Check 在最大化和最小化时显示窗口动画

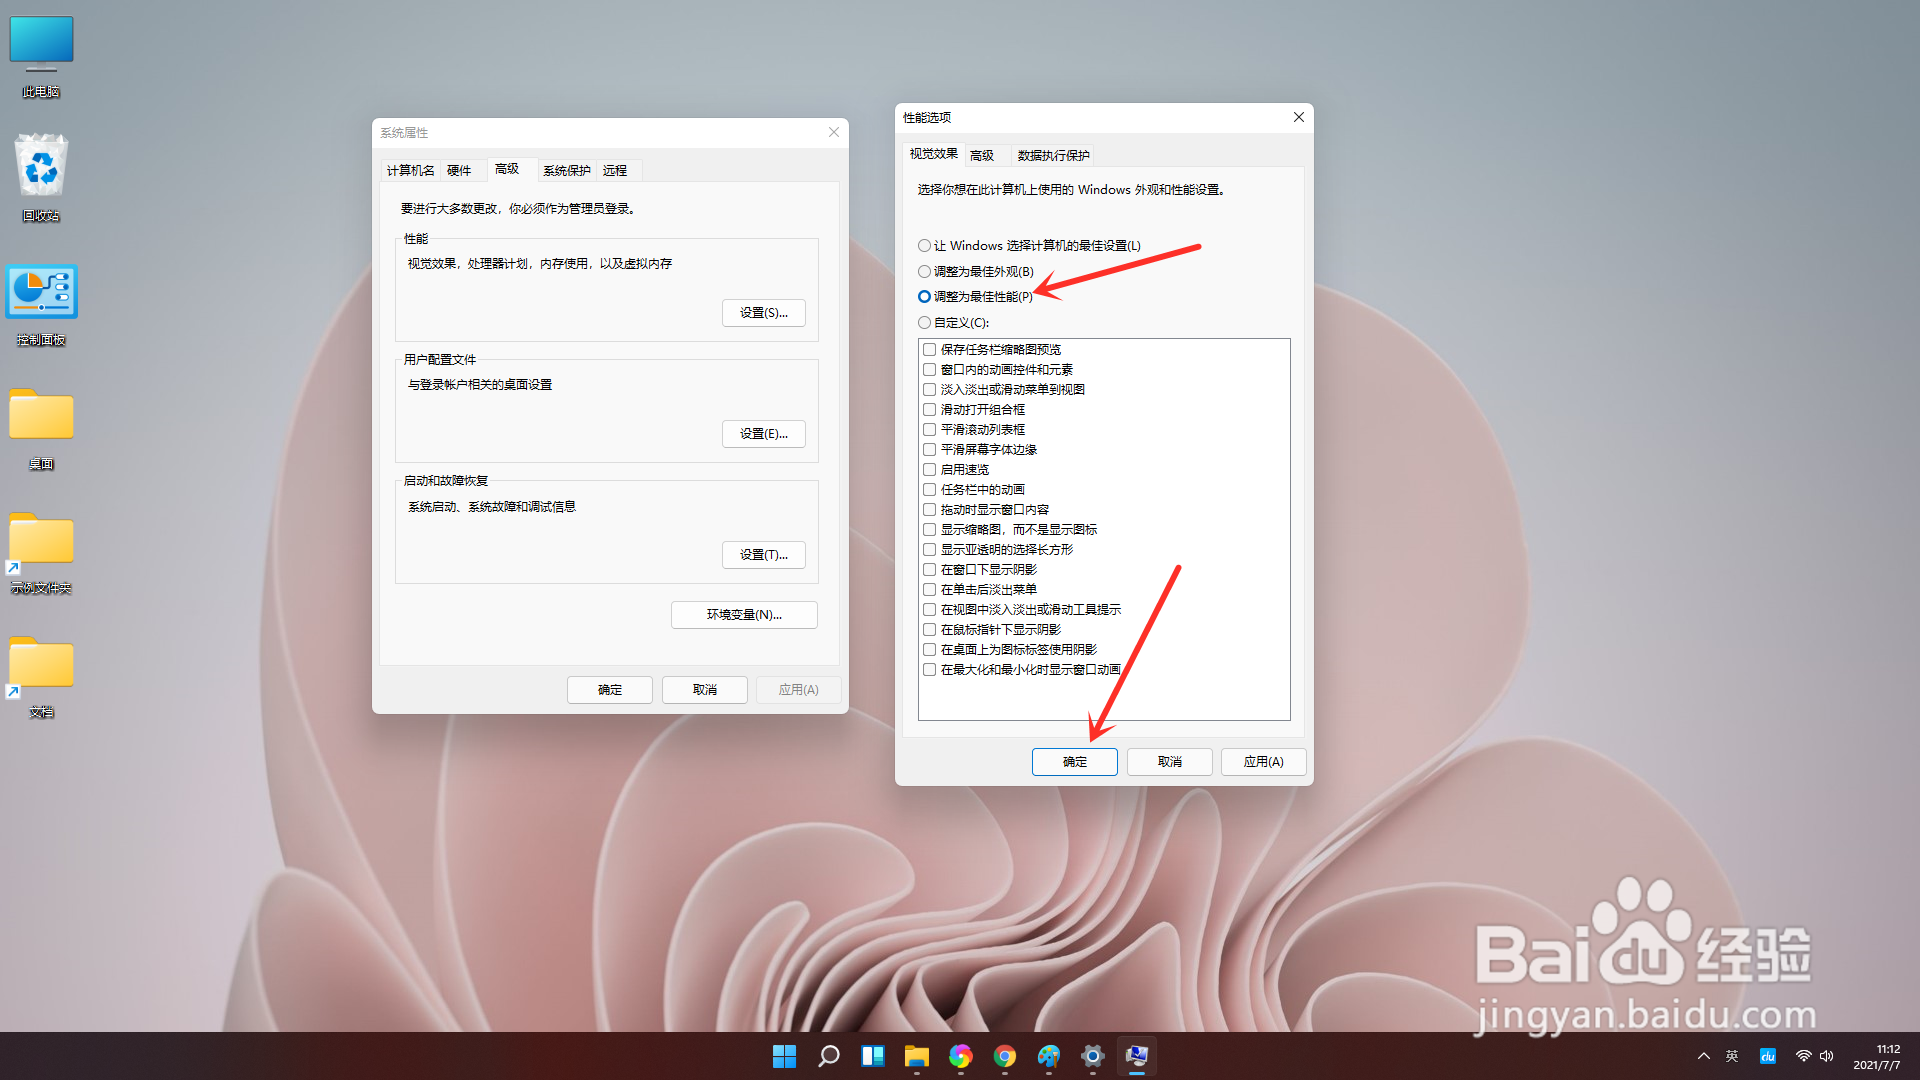930,670
